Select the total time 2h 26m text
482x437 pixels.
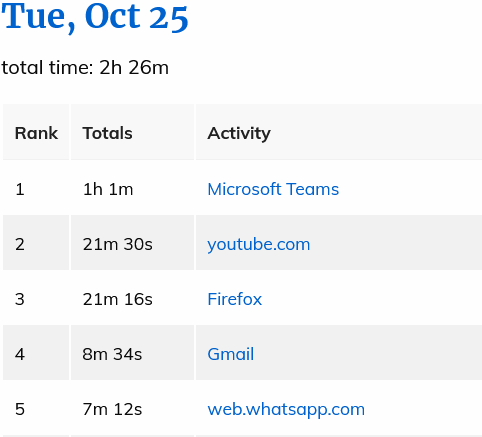pos(85,68)
